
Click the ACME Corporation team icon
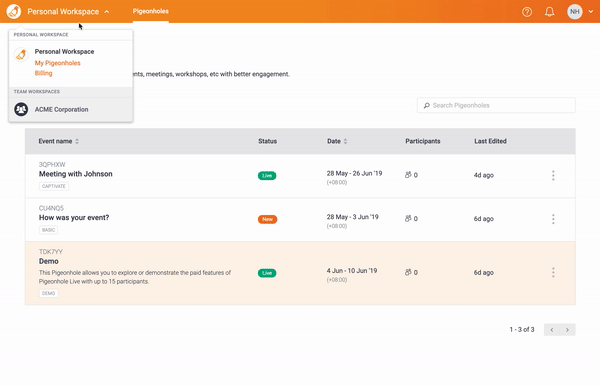coord(21,109)
